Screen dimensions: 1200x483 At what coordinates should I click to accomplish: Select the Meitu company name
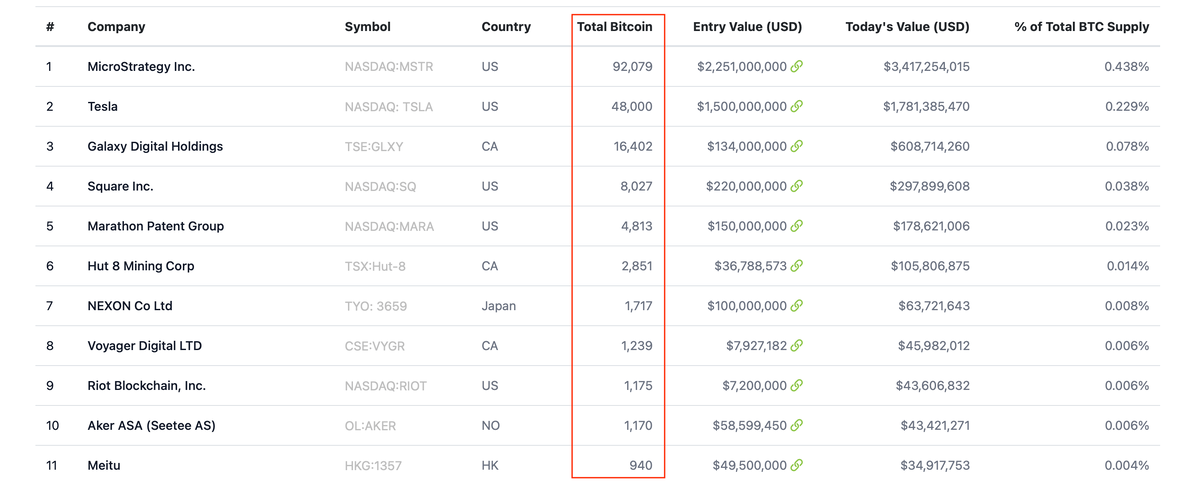(104, 466)
